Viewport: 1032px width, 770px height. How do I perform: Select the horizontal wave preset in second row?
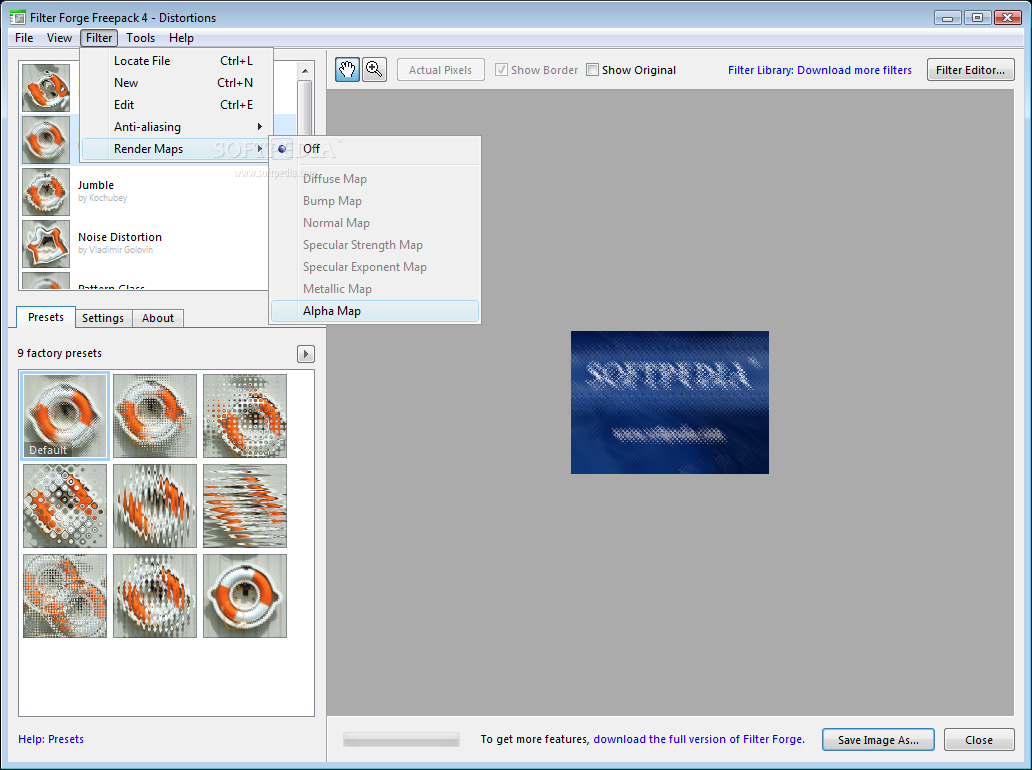pyautogui.click(x=245, y=506)
